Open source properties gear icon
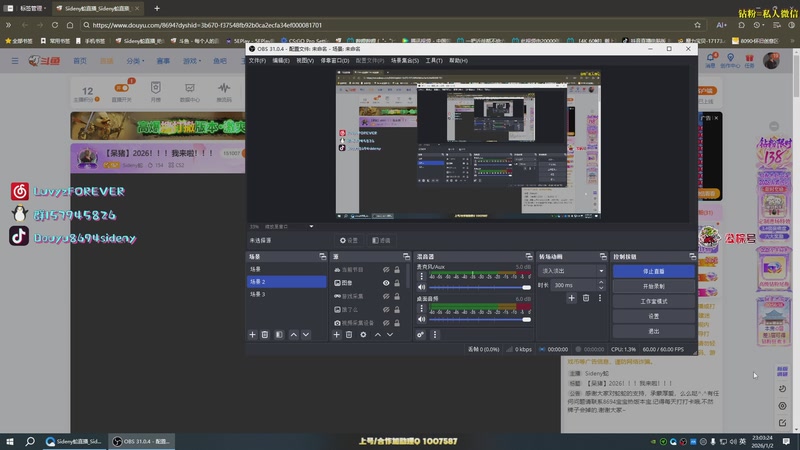This screenshot has height=450, width=800. coord(363,335)
